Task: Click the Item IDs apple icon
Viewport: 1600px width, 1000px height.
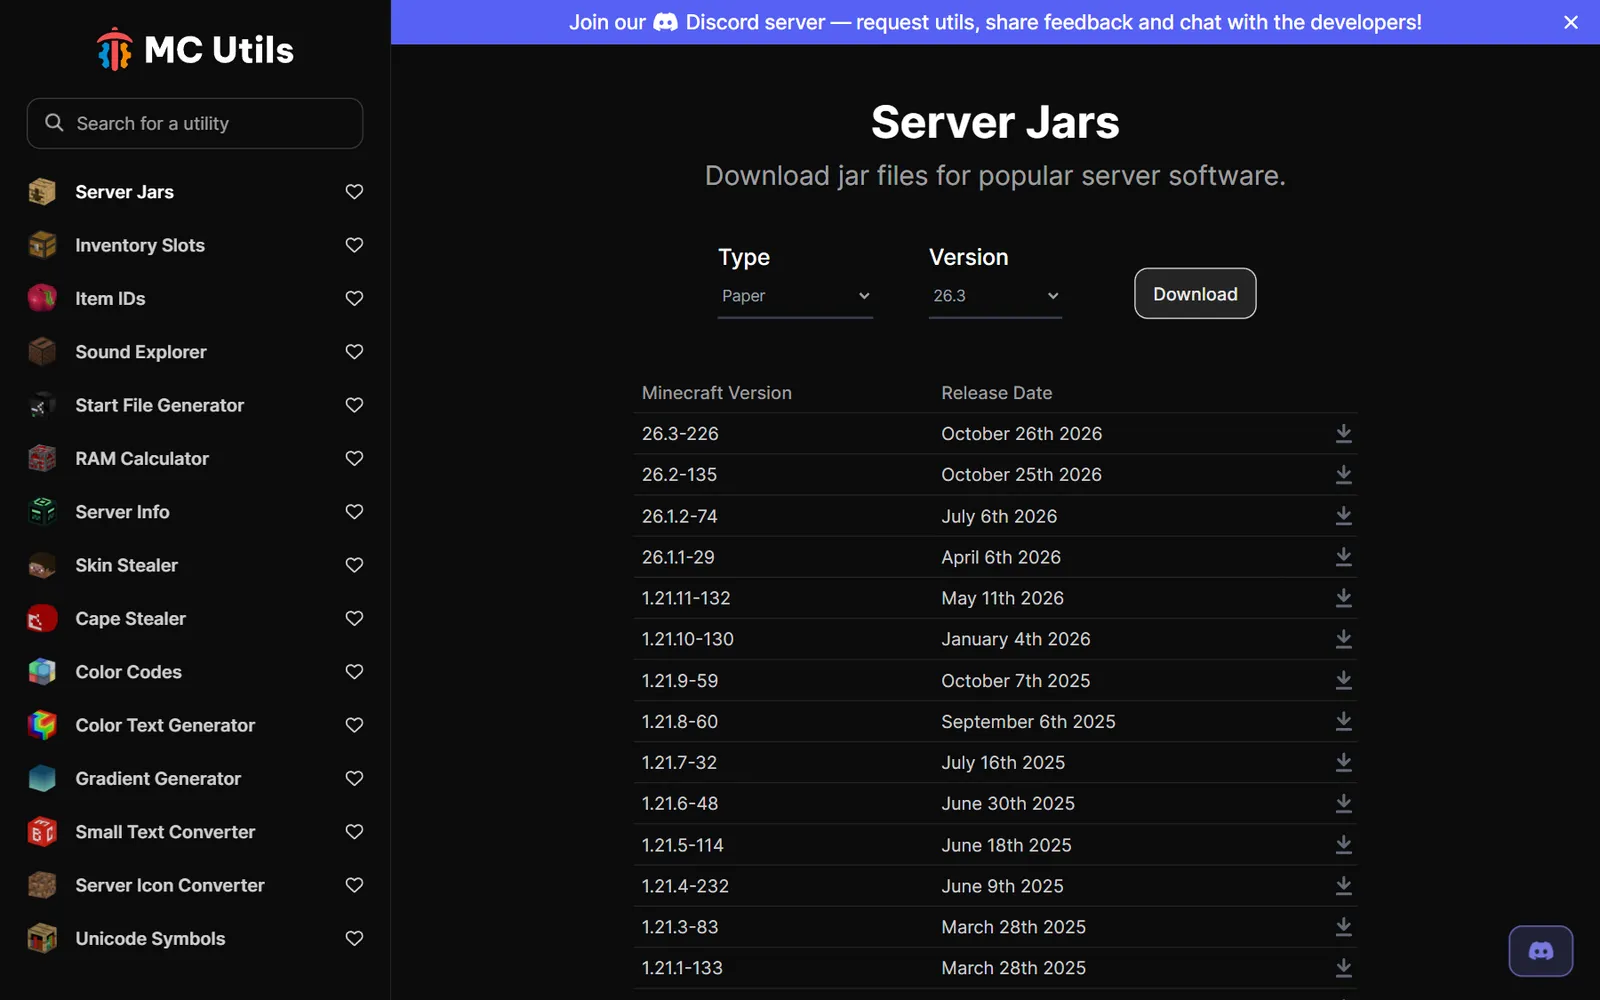Action: [42, 298]
